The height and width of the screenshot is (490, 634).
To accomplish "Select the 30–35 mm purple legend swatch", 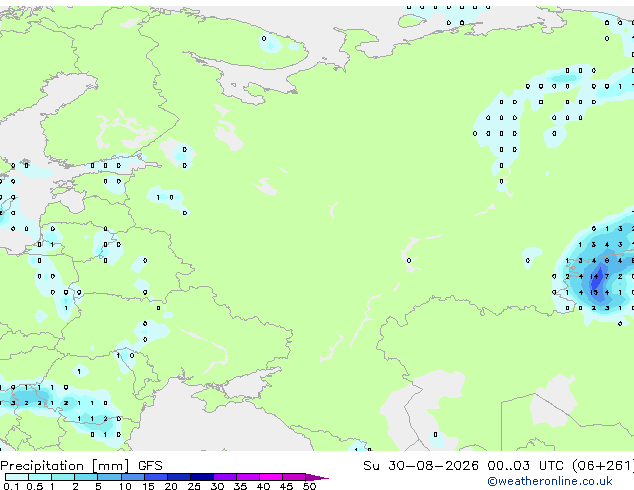I will (225, 477).
